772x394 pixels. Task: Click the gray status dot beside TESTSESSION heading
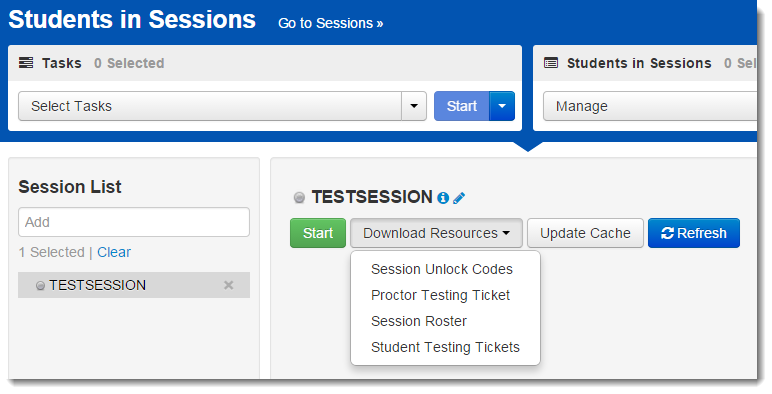click(x=299, y=198)
